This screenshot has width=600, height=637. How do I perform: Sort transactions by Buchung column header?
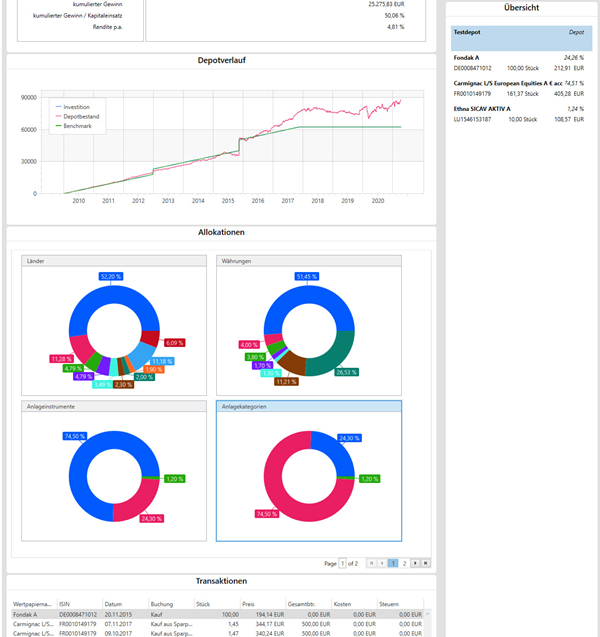pyautogui.click(x=172, y=604)
